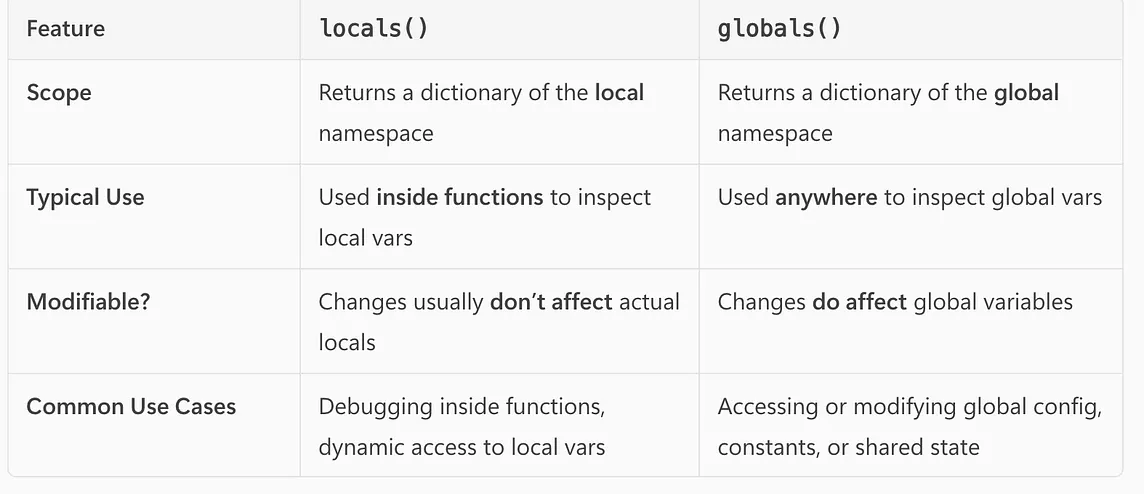Select the globals() column header
The height and width of the screenshot is (494, 1144).
[x=779, y=28]
